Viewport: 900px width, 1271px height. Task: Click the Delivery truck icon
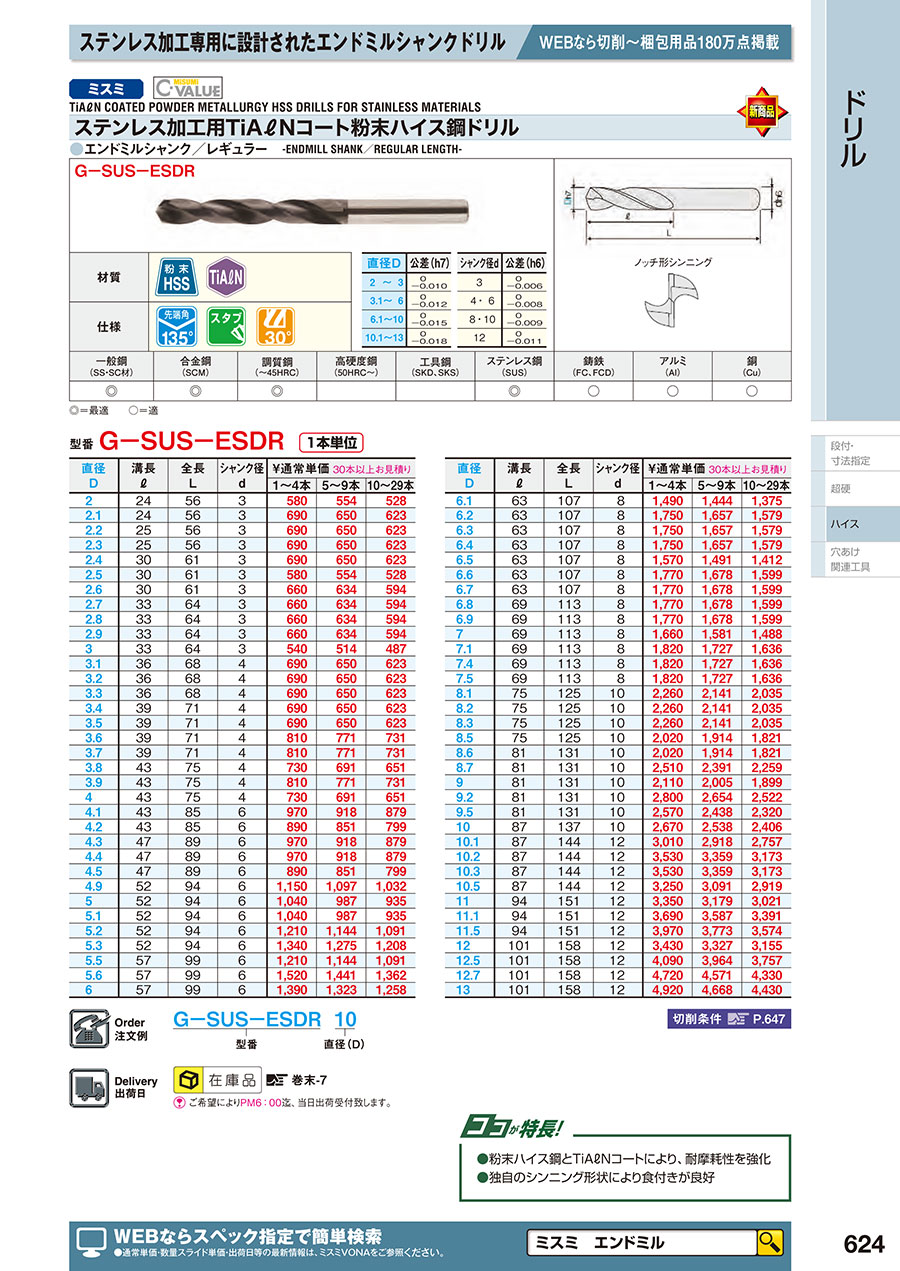coord(90,1087)
